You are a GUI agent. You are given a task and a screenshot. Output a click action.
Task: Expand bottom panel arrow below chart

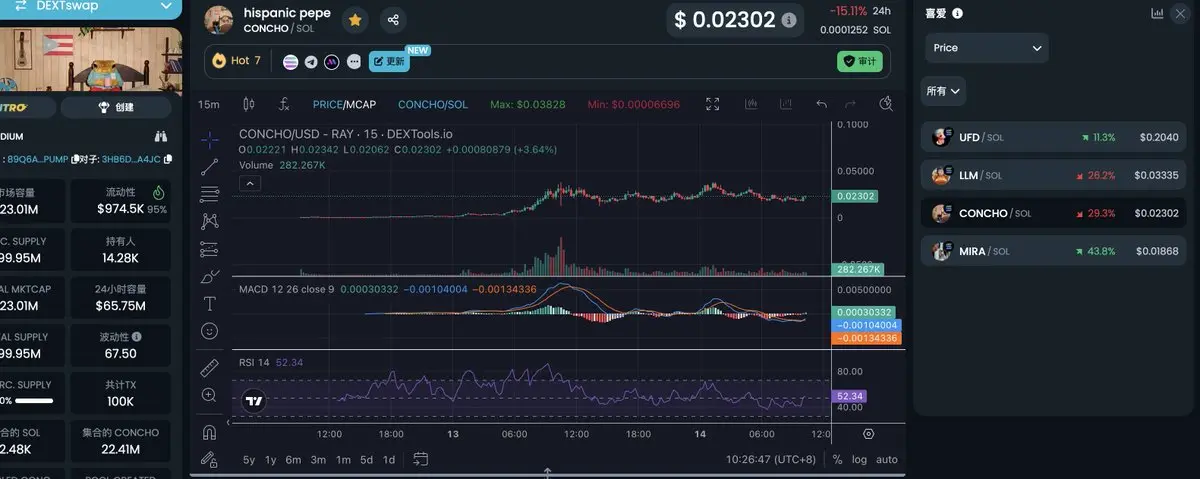pos(548,471)
